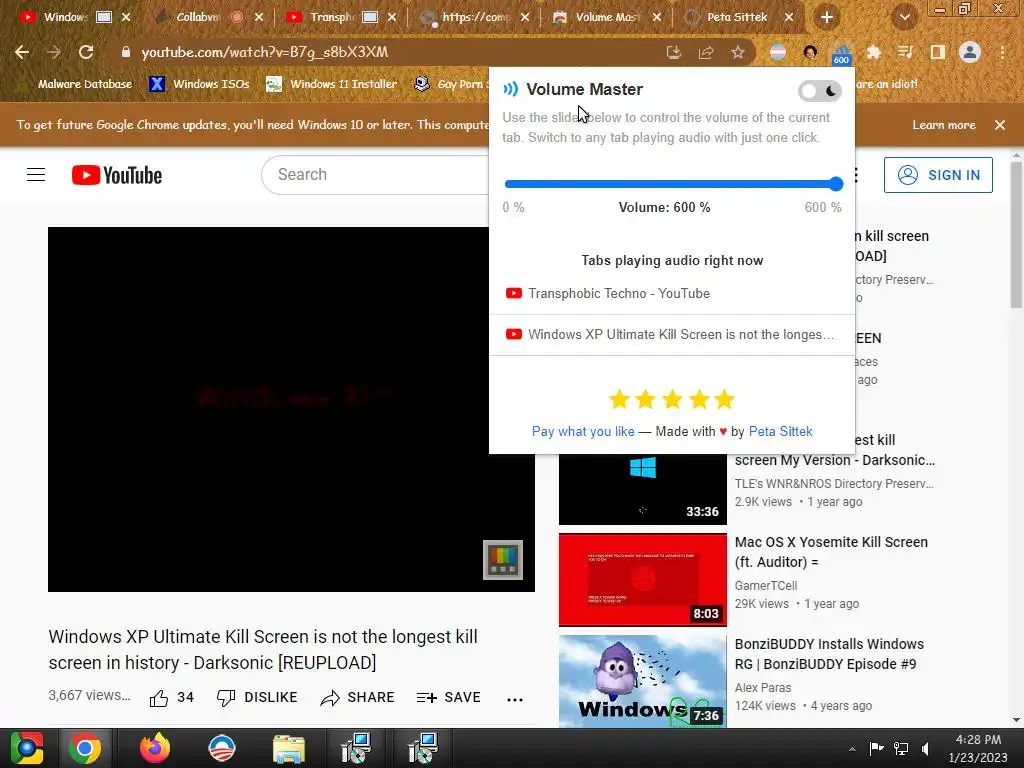Click the system tray volume speaker
This screenshot has width=1024, height=768.
pos(925,748)
